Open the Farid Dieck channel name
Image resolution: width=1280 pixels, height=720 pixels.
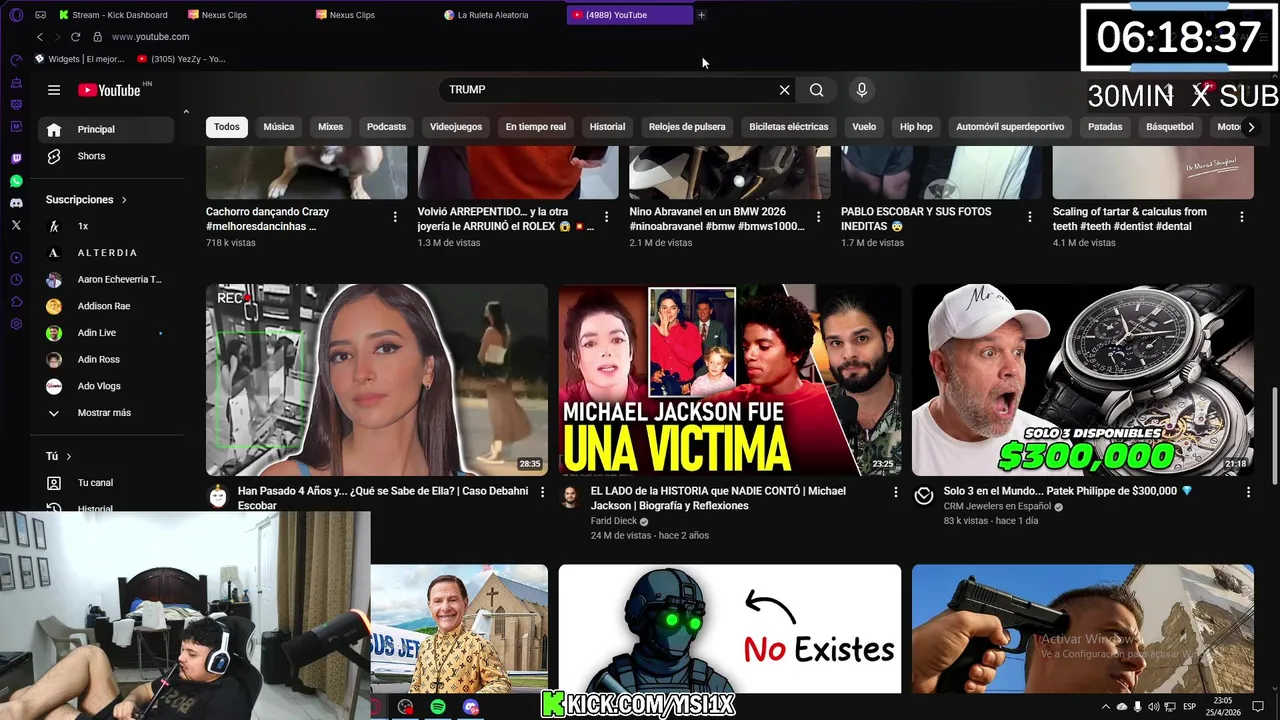click(x=614, y=521)
